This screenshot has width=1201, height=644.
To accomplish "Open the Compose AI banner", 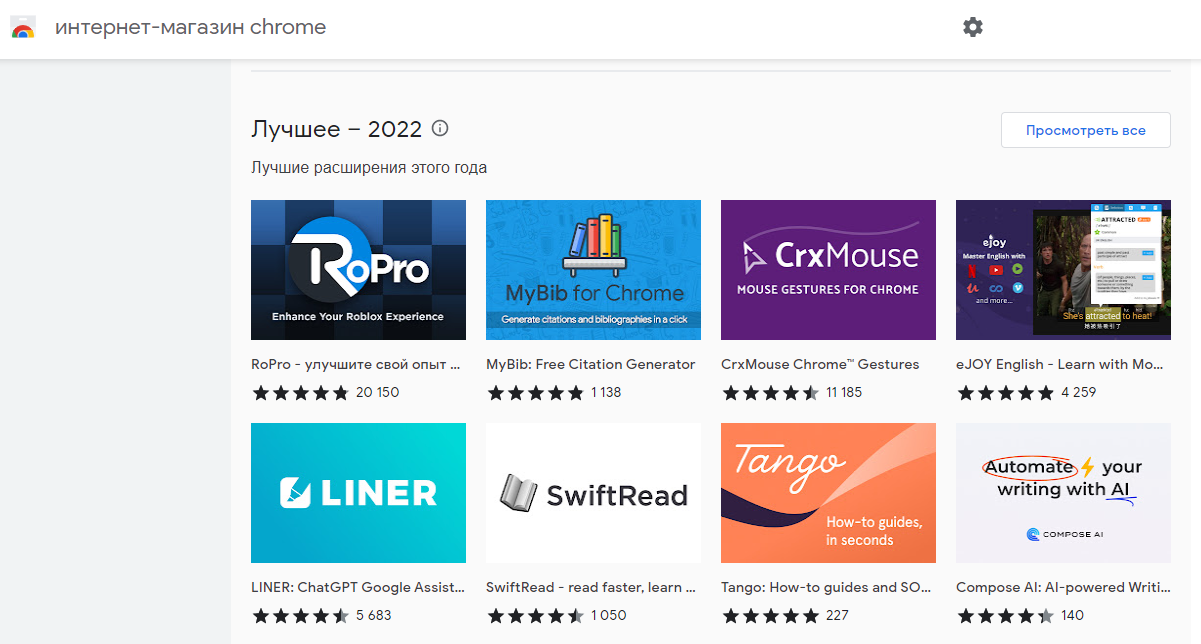I will (x=1063, y=493).
